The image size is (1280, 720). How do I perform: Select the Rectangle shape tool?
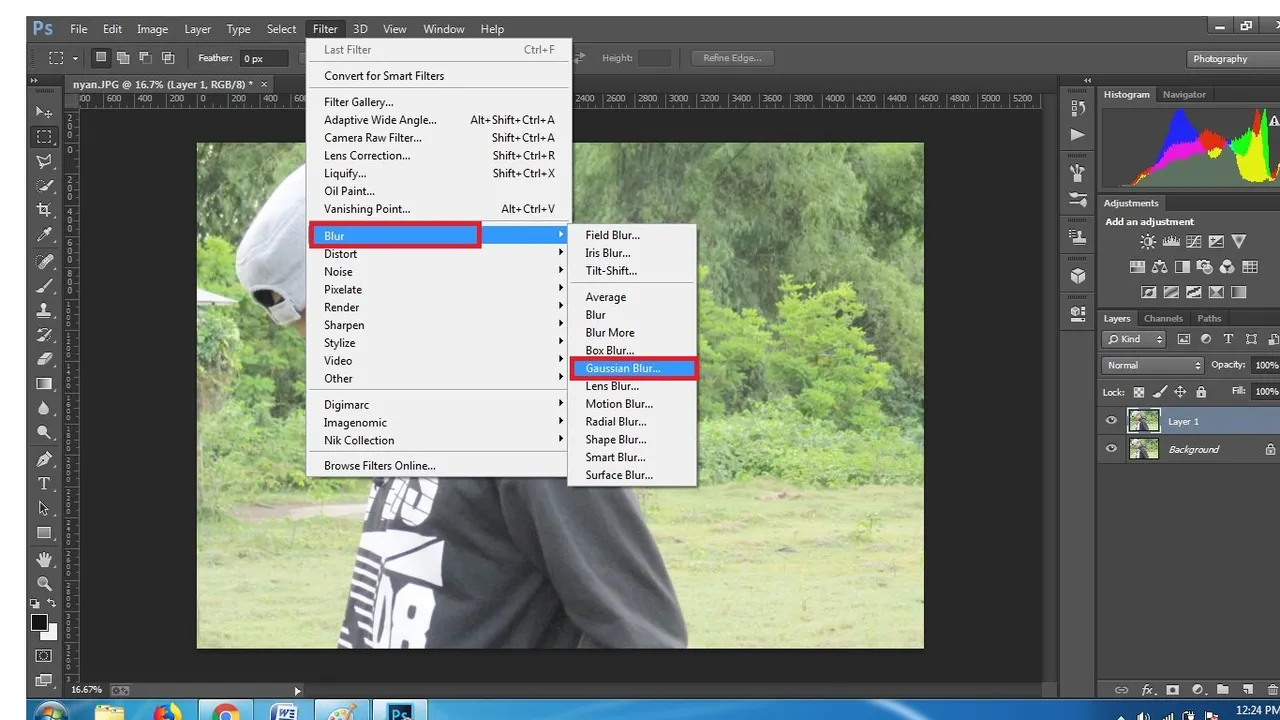point(44,533)
